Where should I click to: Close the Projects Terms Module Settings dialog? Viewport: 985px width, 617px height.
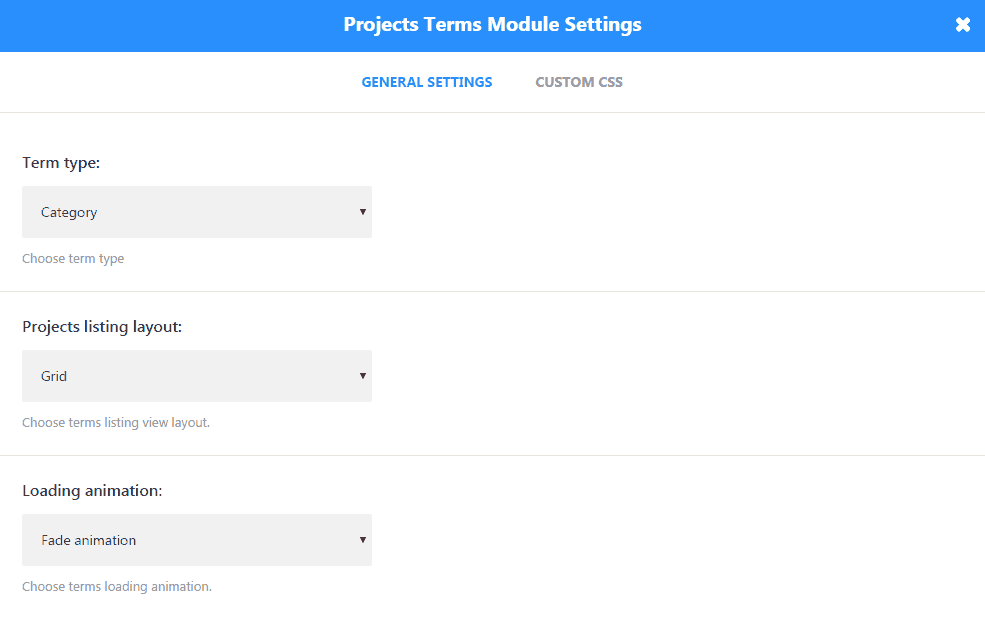click(x=962, y=25)
